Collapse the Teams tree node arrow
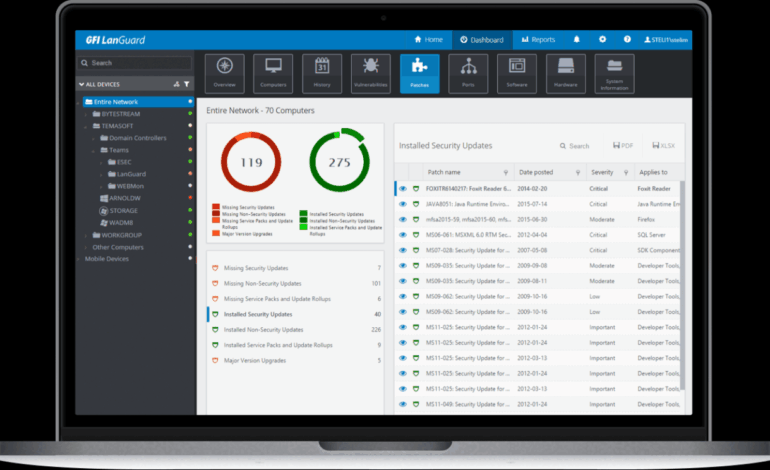 [x=93, y=150]
